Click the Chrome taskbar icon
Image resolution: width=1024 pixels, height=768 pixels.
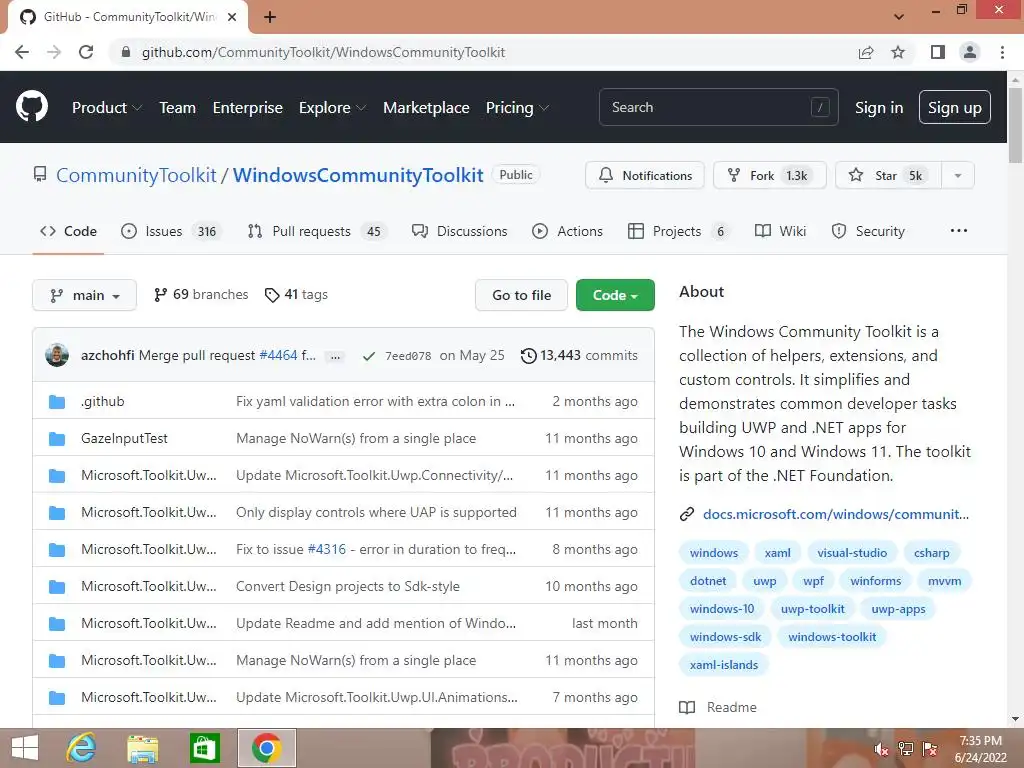(266, 748)
